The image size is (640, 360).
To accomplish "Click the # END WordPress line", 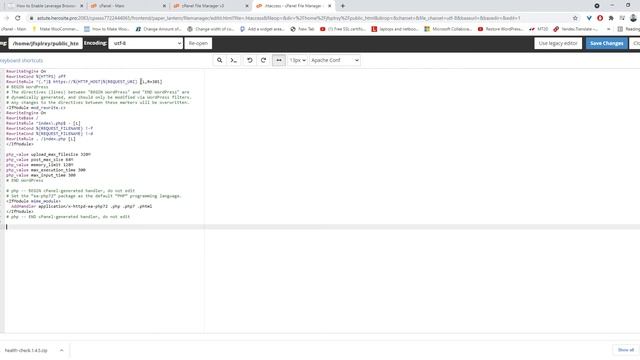I will (24, 180).
